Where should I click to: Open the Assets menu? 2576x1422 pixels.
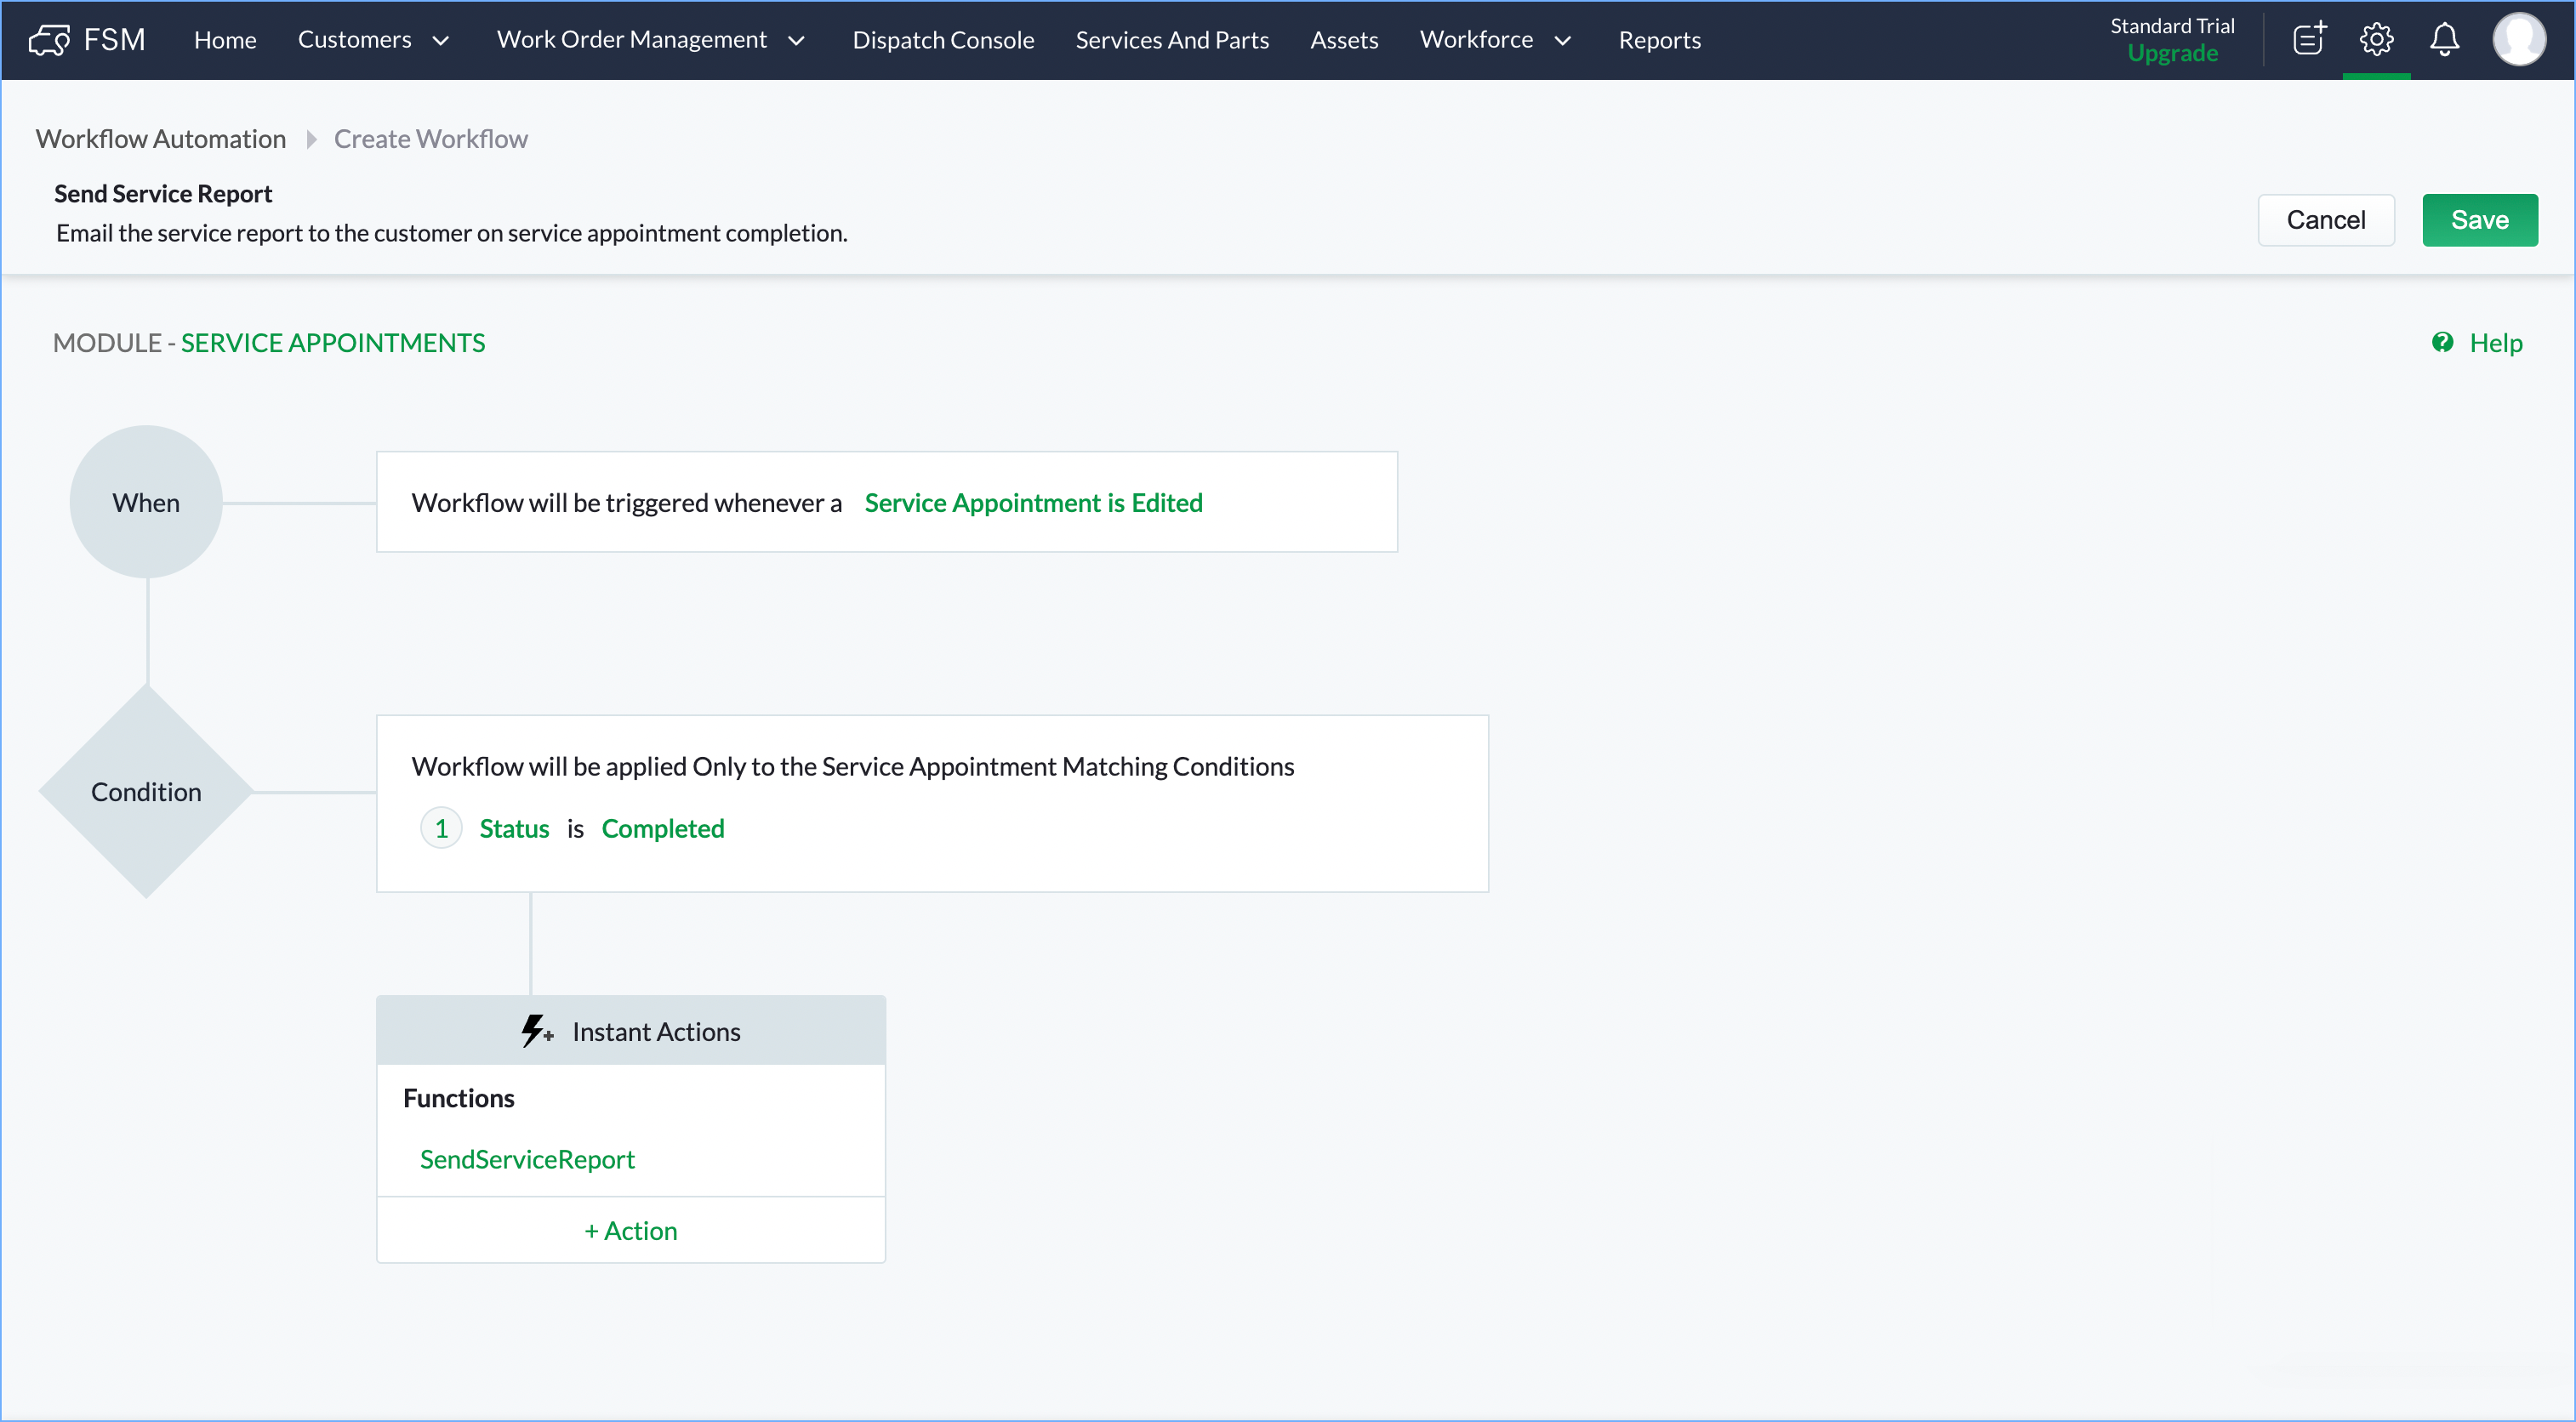(1344, 39)
